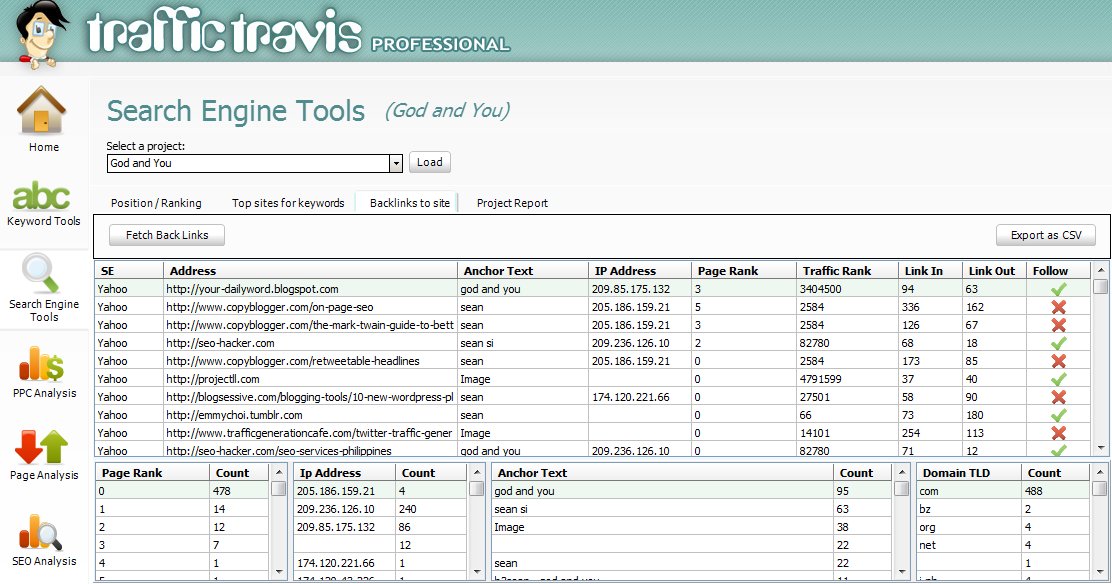The image size is (1112, 584).
Task: Open the Project Report tab
Action: (512, 203)
